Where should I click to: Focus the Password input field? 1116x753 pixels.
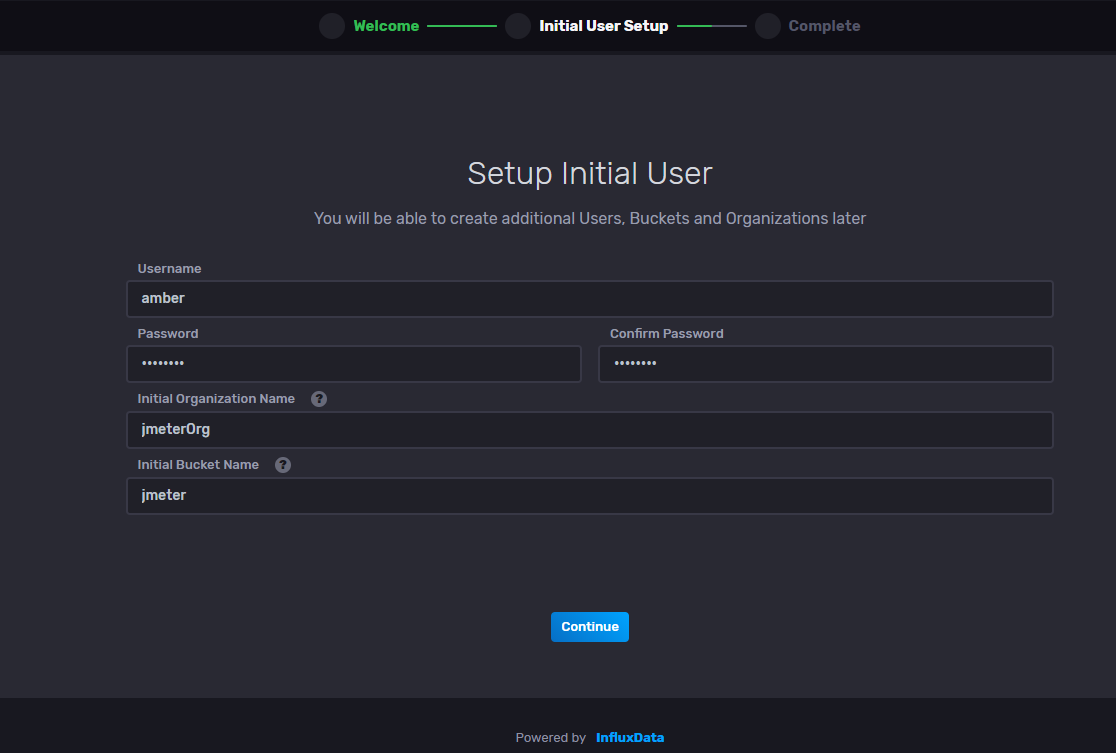[x=354, y=364]
